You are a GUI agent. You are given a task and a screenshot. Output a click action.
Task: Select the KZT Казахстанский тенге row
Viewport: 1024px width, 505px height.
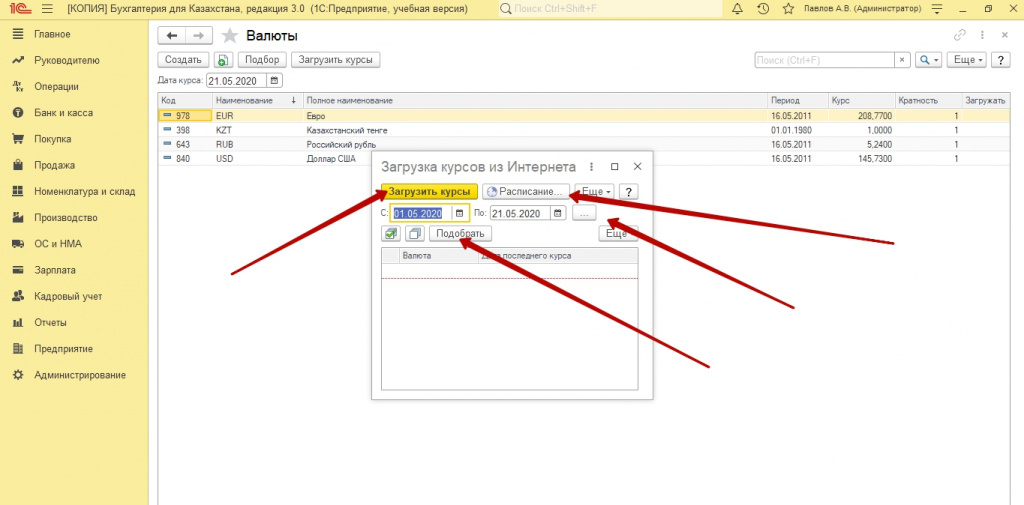point(584,130)
